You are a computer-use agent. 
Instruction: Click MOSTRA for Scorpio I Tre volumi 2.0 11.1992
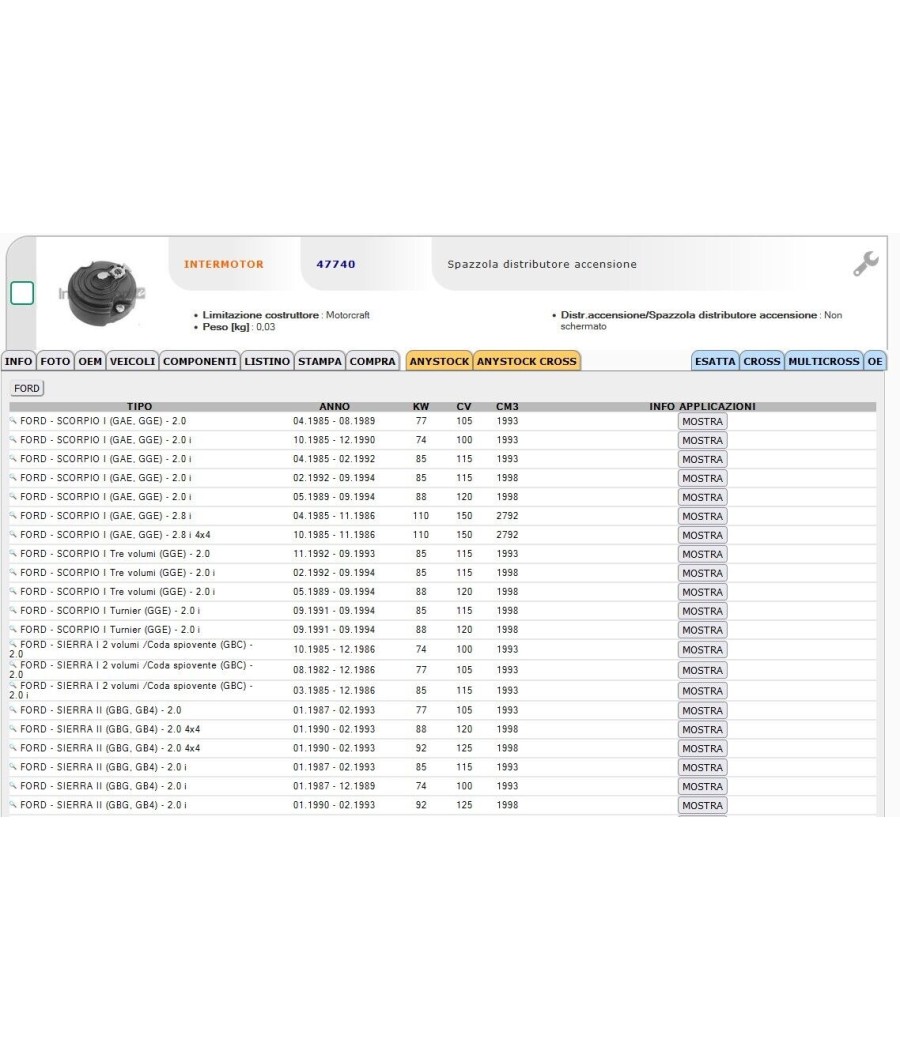pos(702,554)
